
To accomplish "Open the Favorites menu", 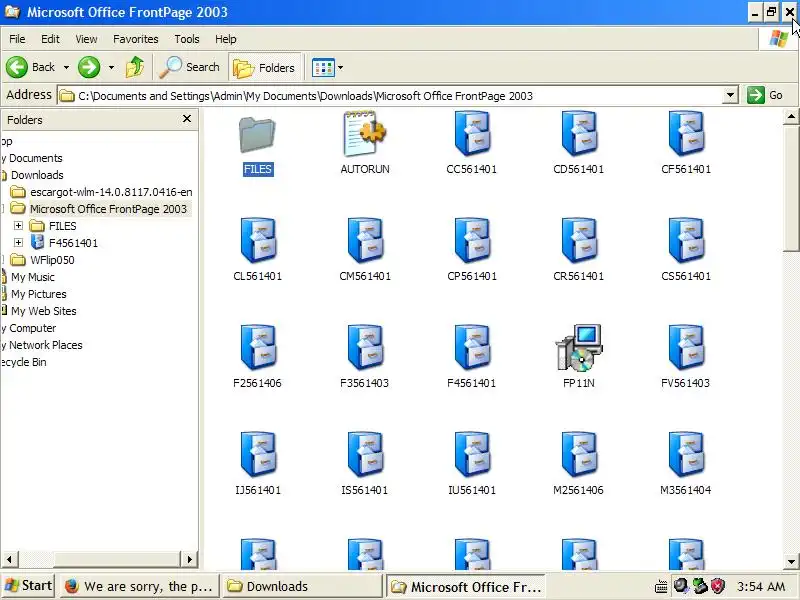I will click(136, 39).
